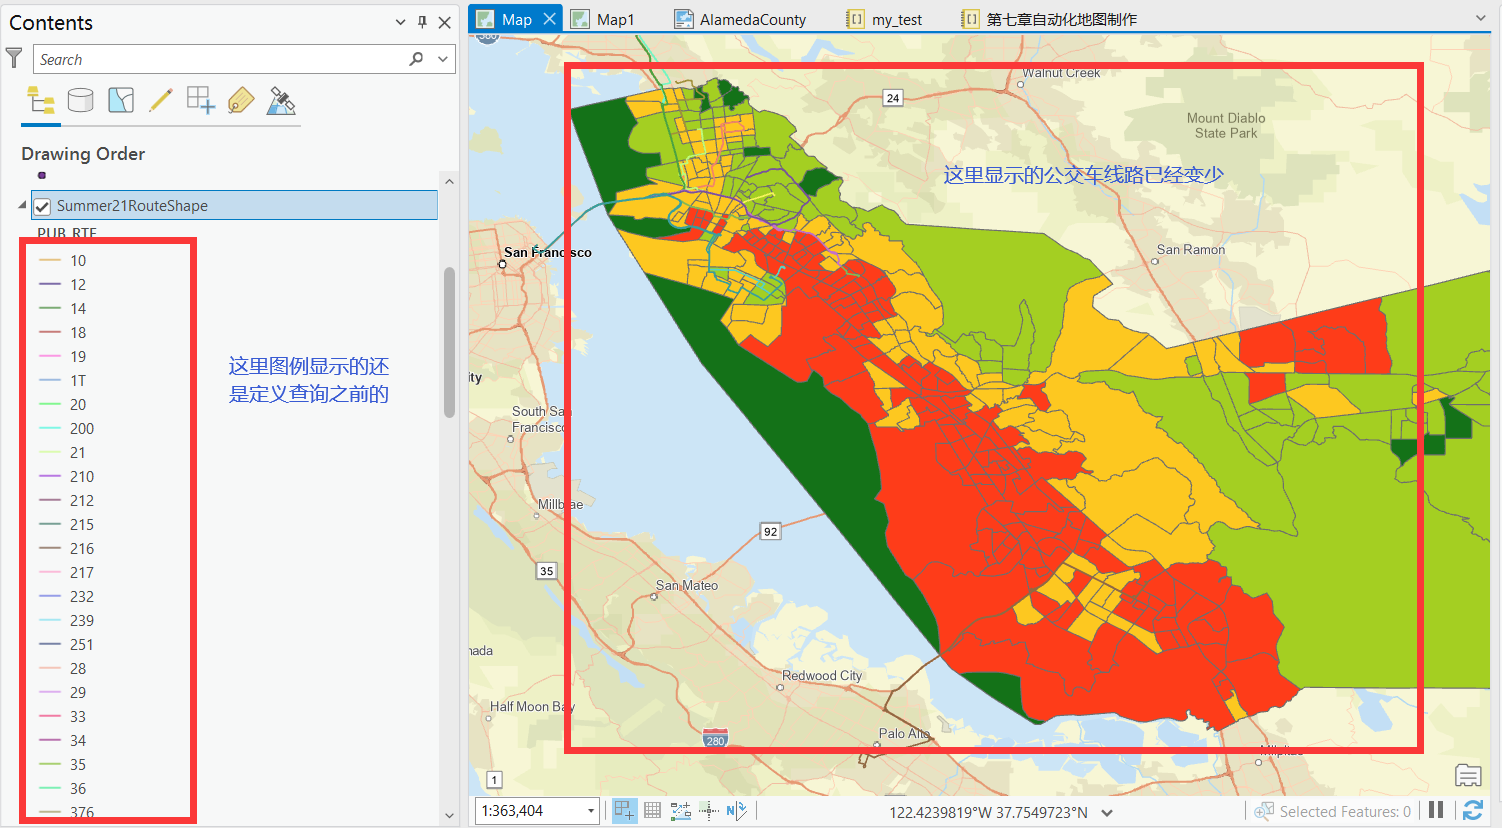Image resolution: width=1502 pixels, height=828 pixels.
Task: Select legend label 19
Action: 78,356
